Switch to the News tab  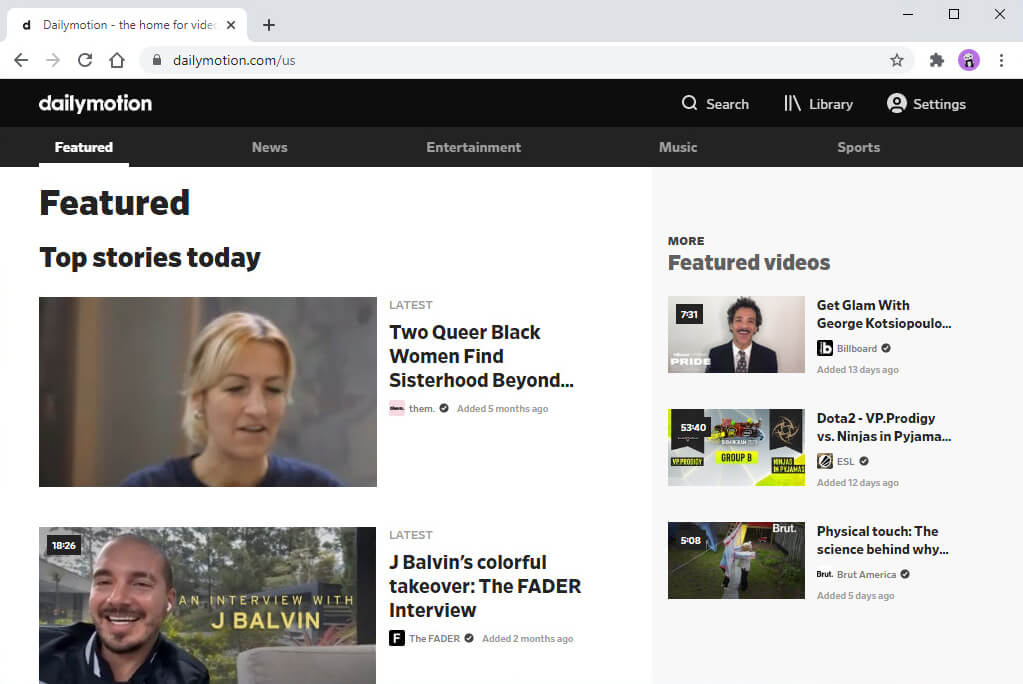click(x=269, y=148)
